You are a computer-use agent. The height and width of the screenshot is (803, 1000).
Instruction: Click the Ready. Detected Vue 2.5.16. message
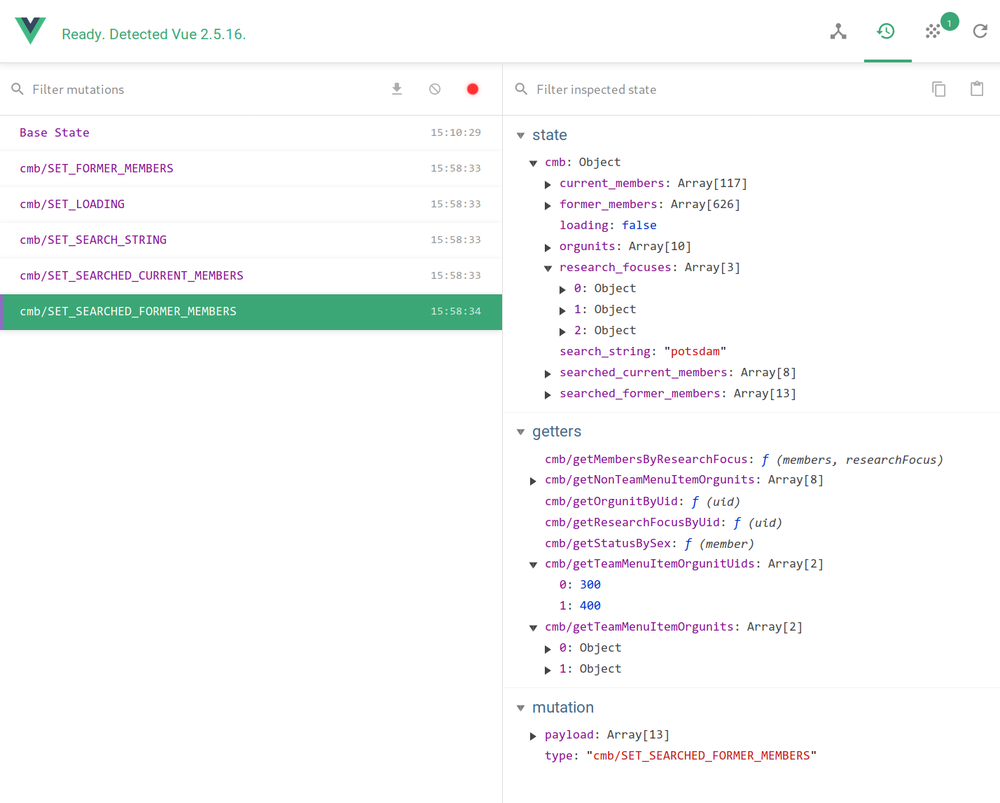[x=154, y=34]
